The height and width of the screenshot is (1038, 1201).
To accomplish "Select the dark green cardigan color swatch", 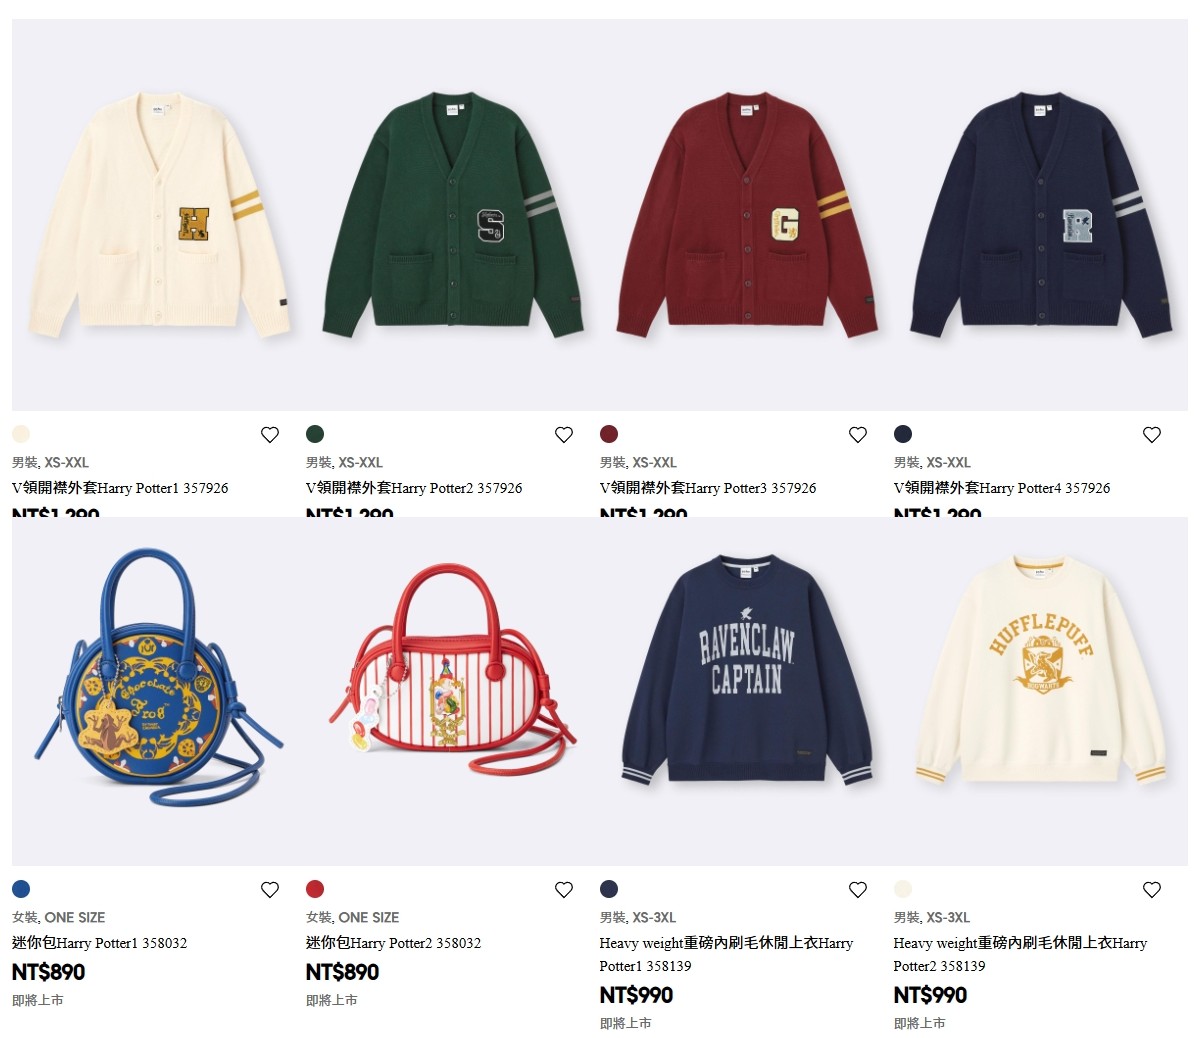I will (315, 434).
